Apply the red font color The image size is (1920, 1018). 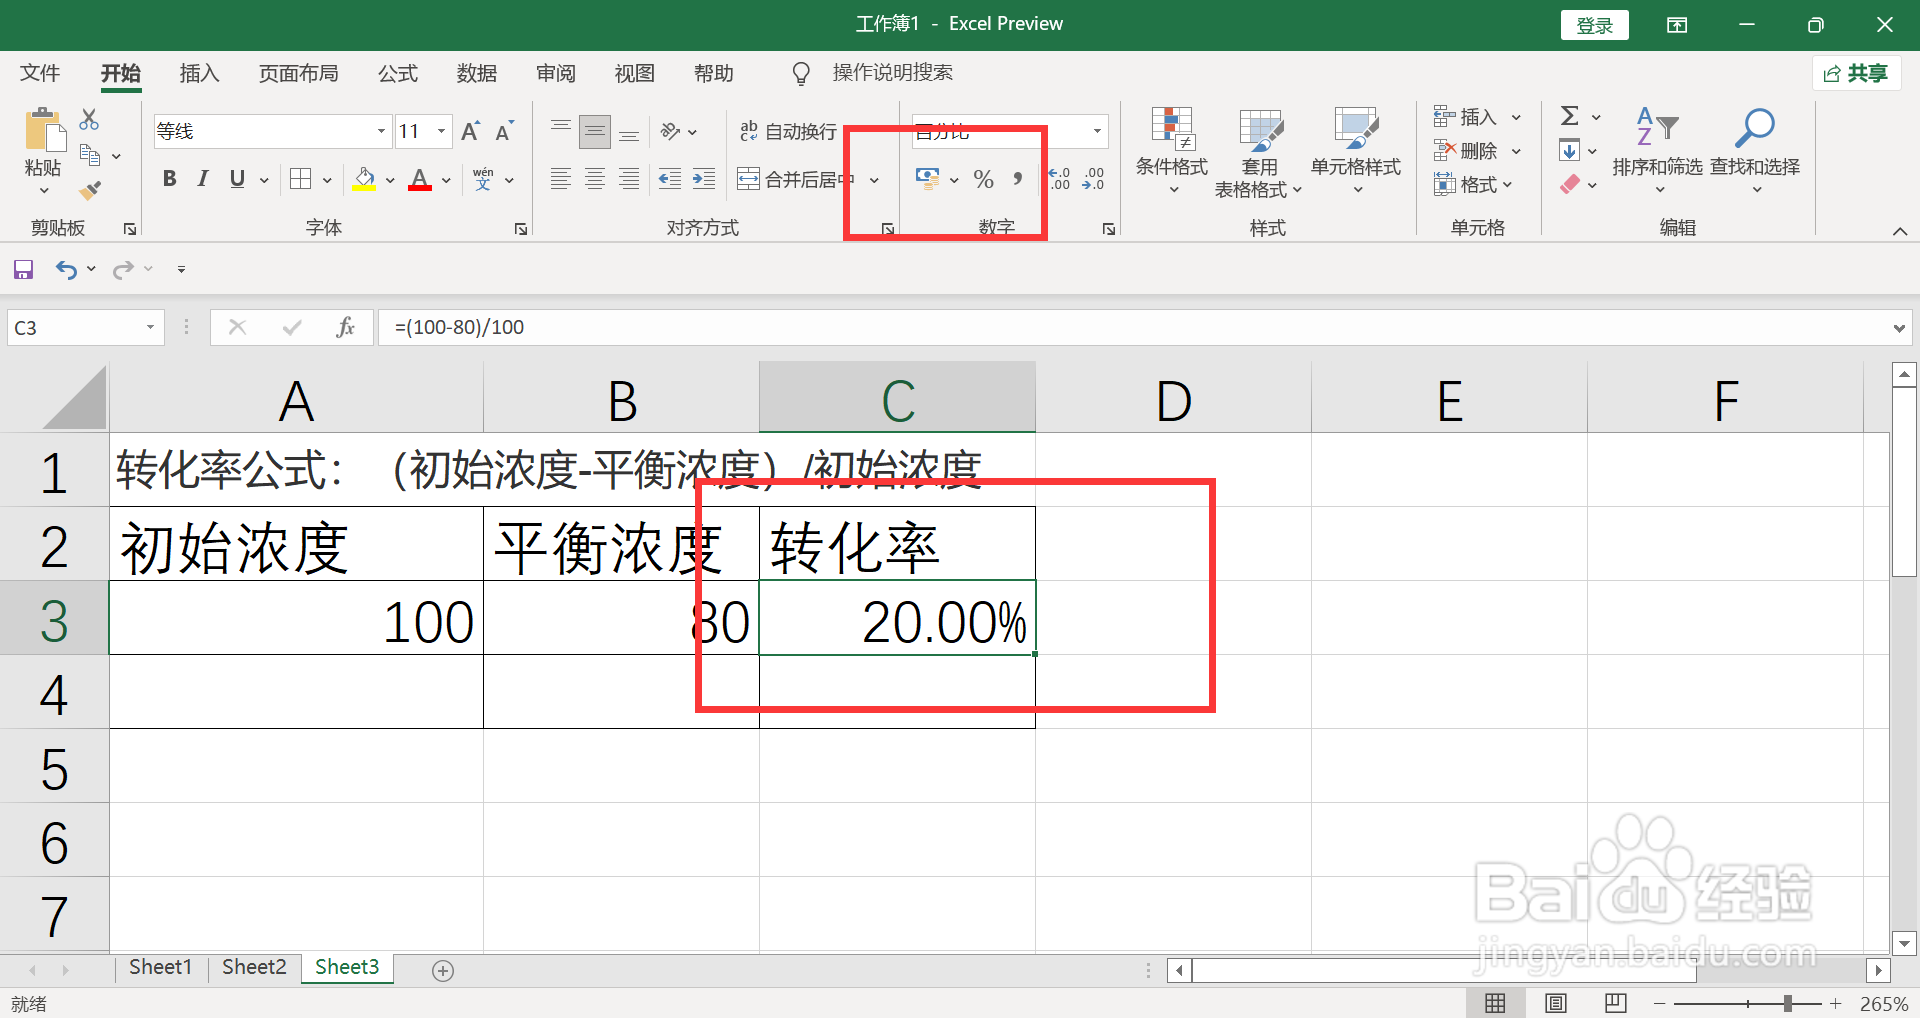[x=420, y=179]
